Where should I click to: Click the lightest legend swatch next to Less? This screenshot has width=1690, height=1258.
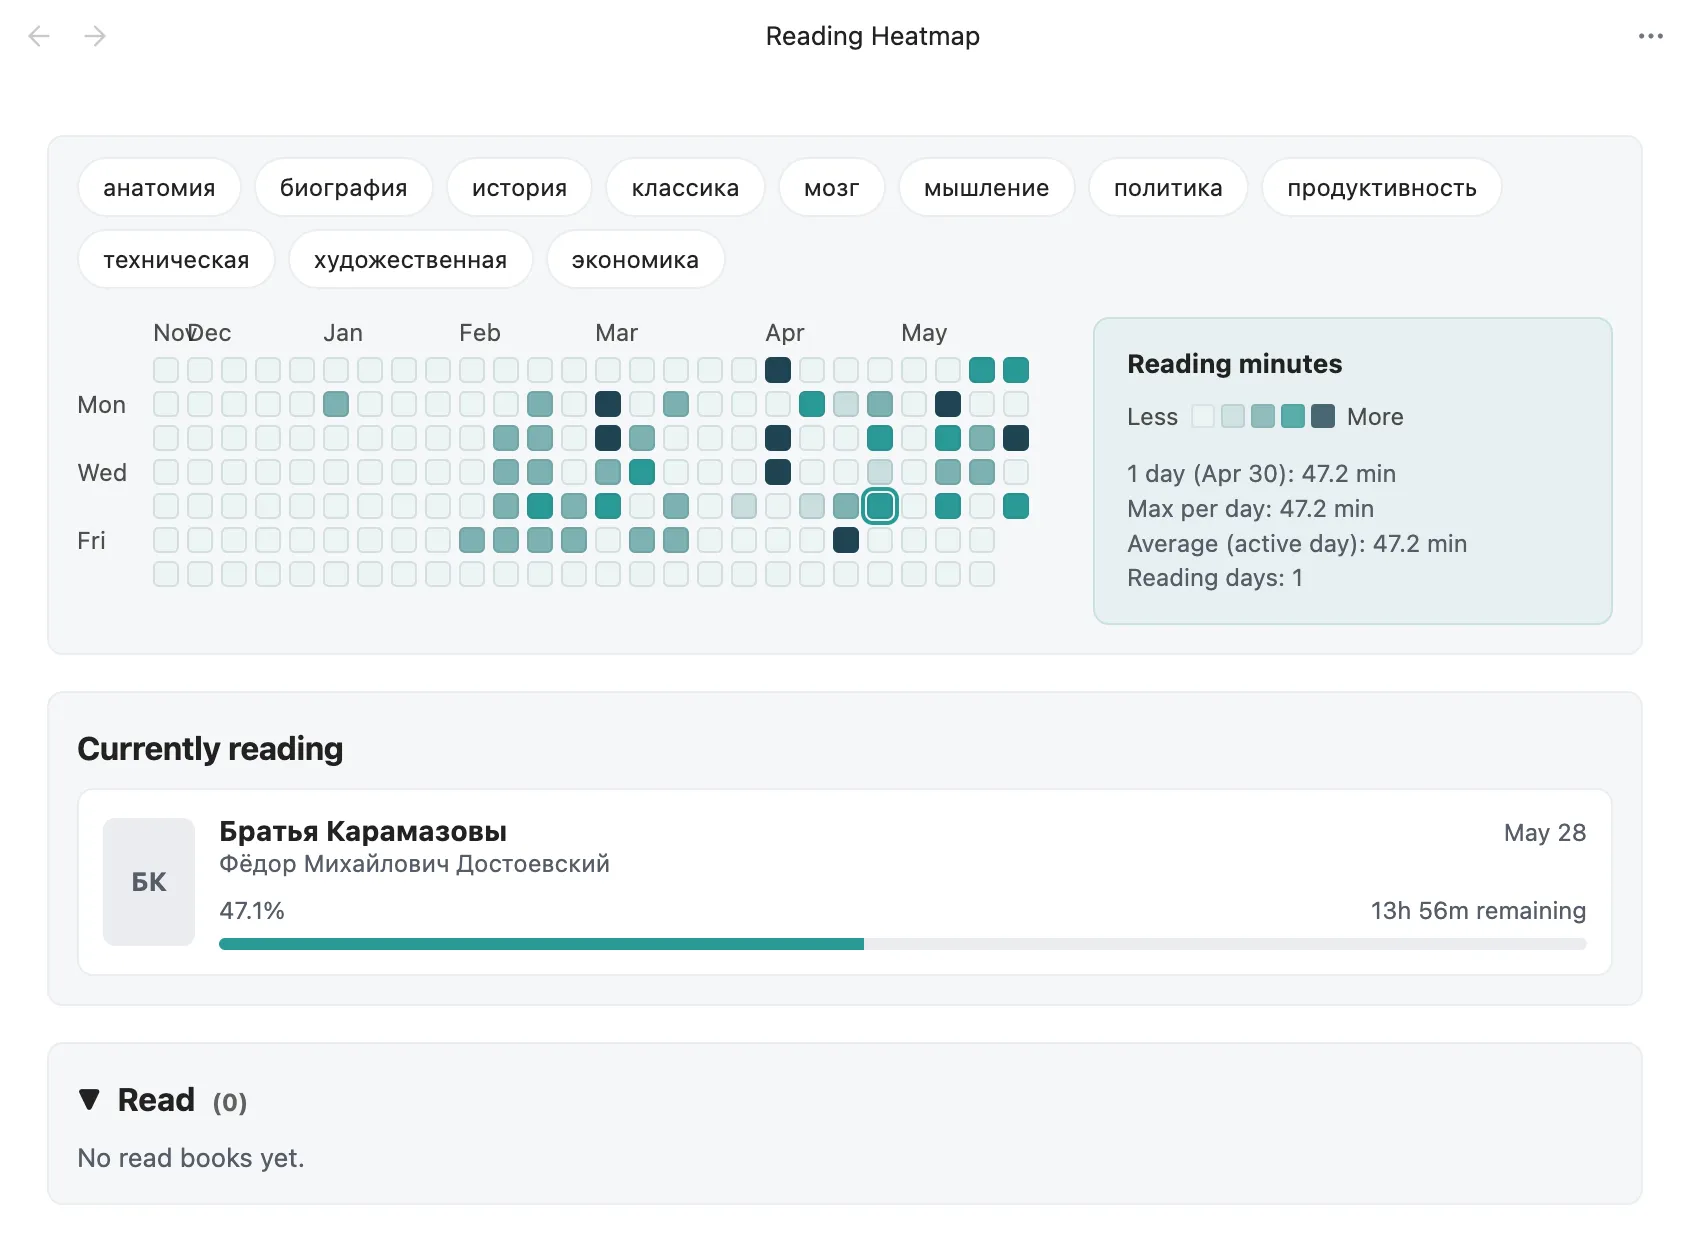pyautogui.click(x=1203, y=416)
